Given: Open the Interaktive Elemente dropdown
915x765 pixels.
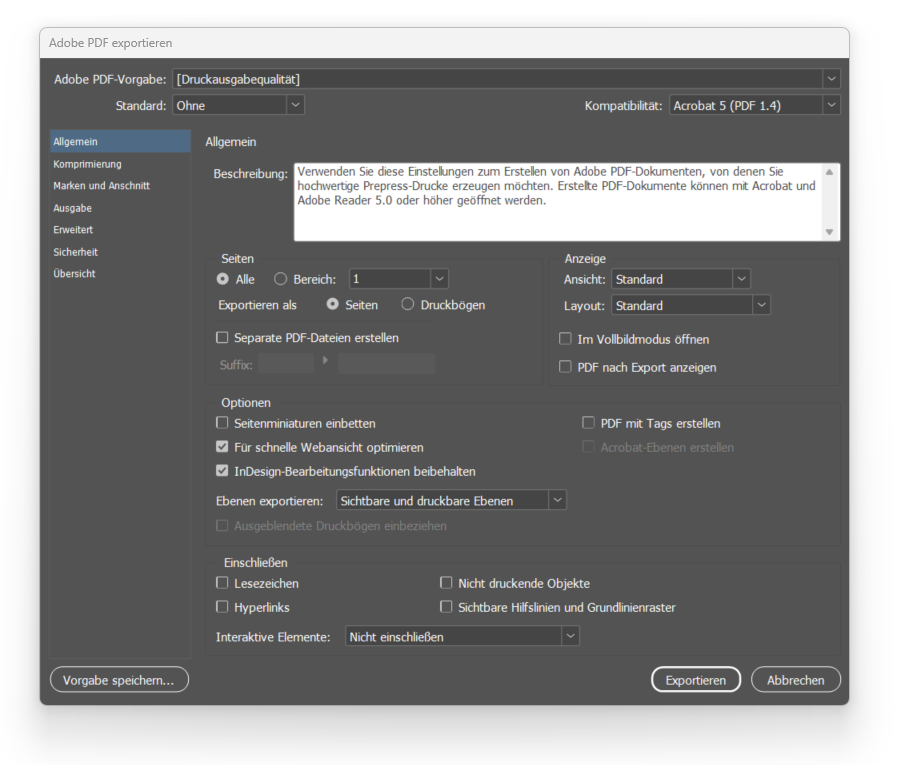Looking at the screenshot, I should click(x=568, y=635).
